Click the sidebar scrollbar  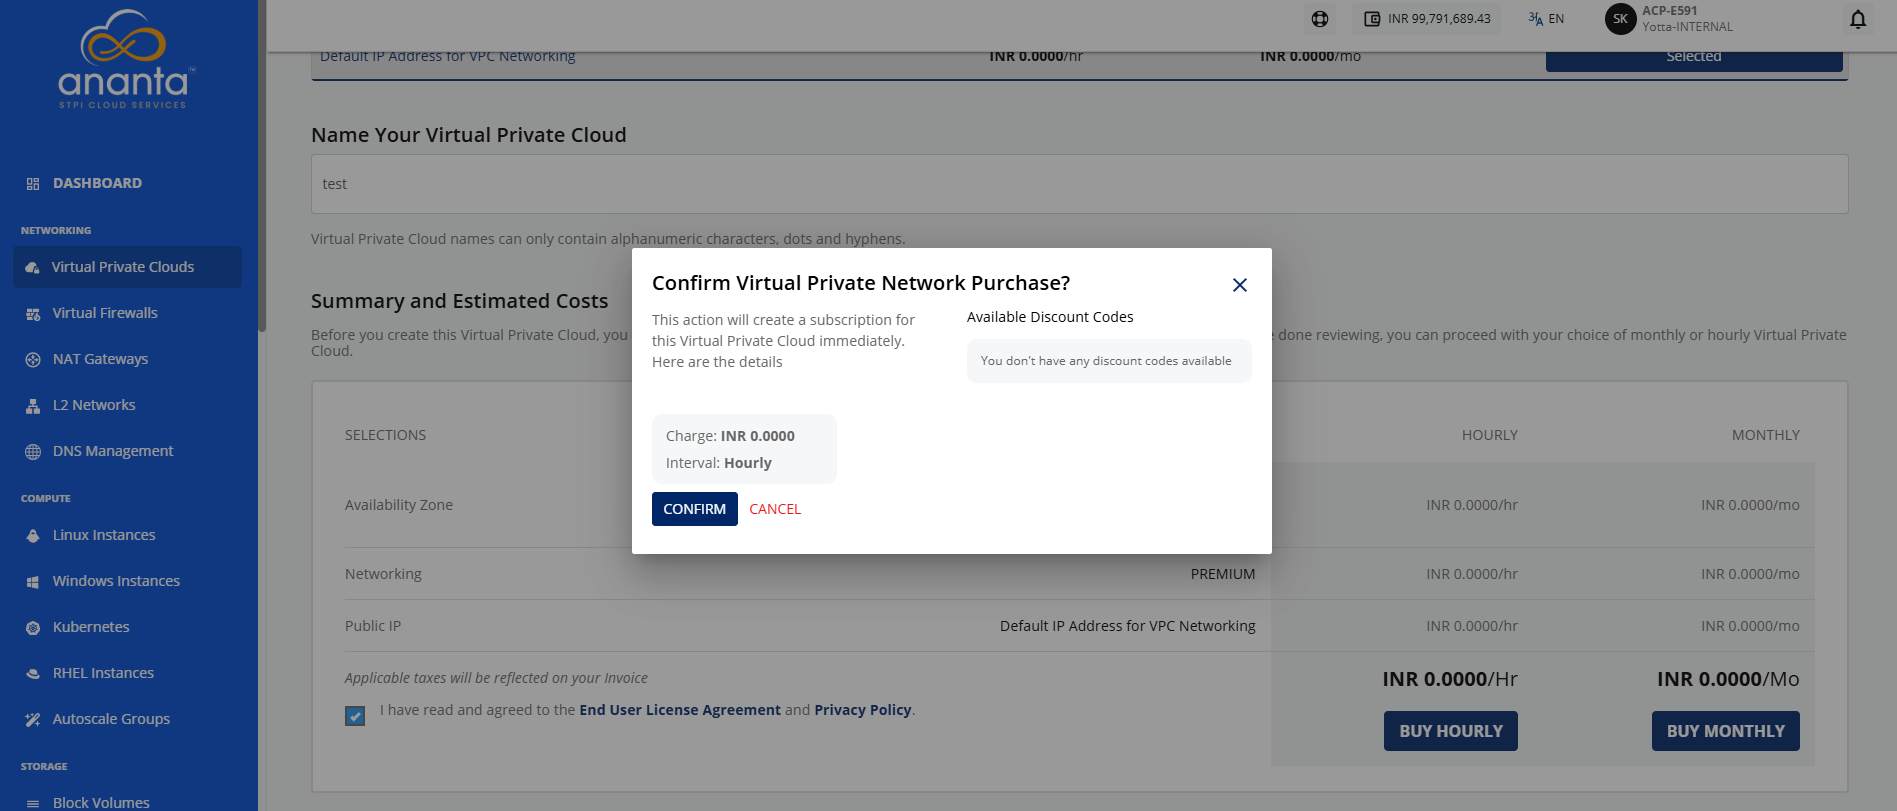coord(262,165)
